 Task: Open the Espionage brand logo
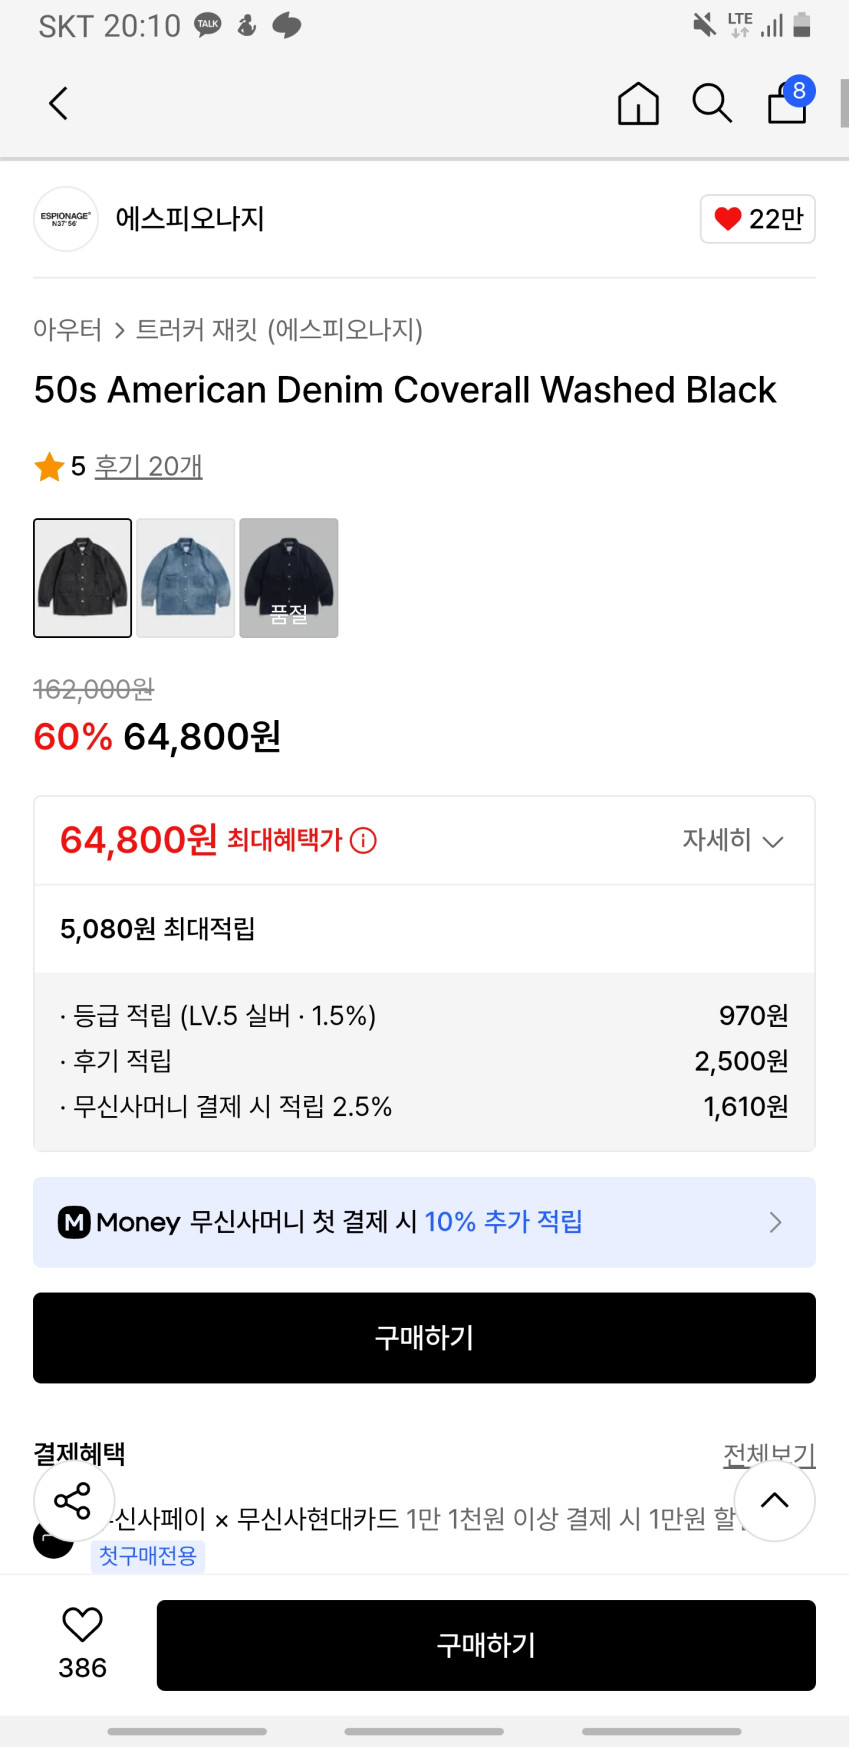66,219
